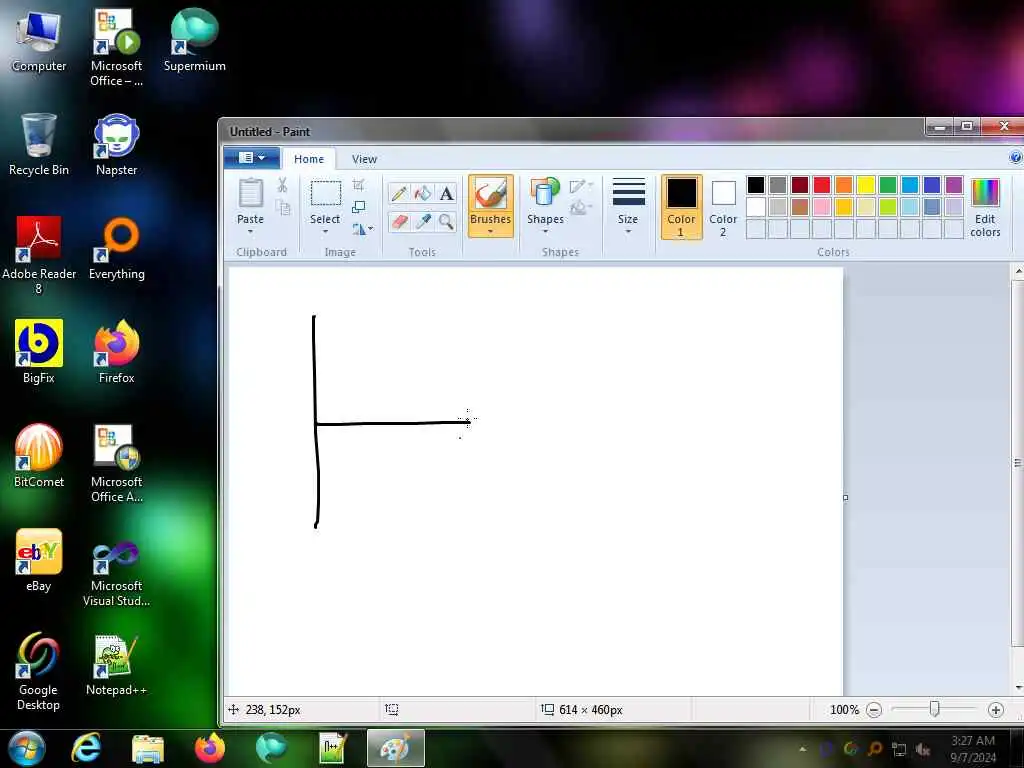
Task: Click the zoom level slider handle
Action: point(935,709)
